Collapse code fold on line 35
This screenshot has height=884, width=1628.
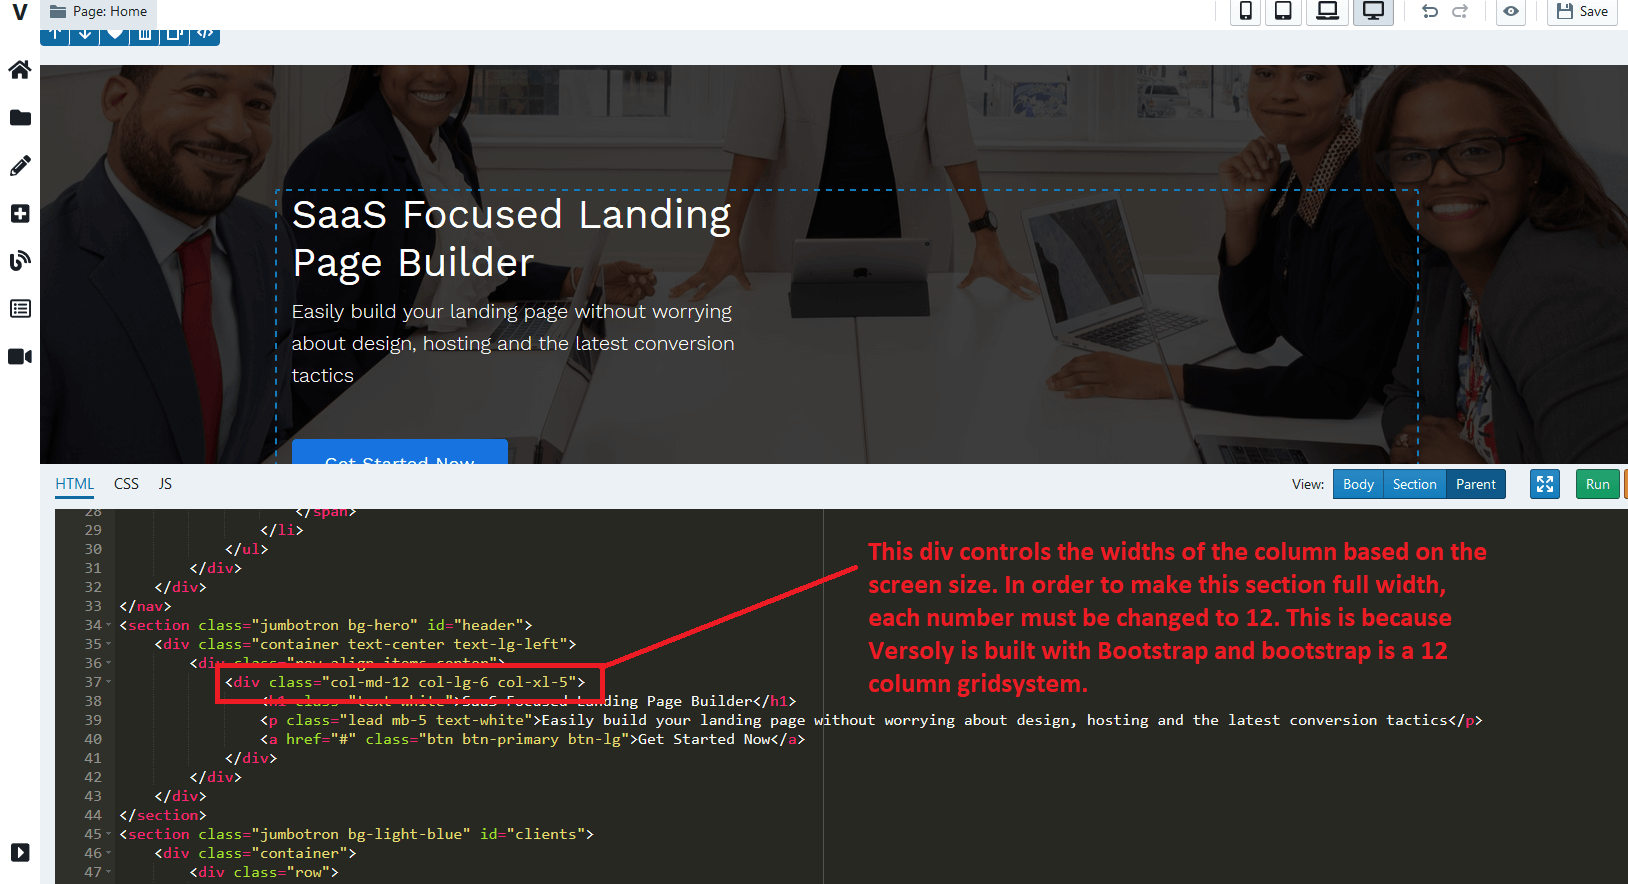(108, 645)
